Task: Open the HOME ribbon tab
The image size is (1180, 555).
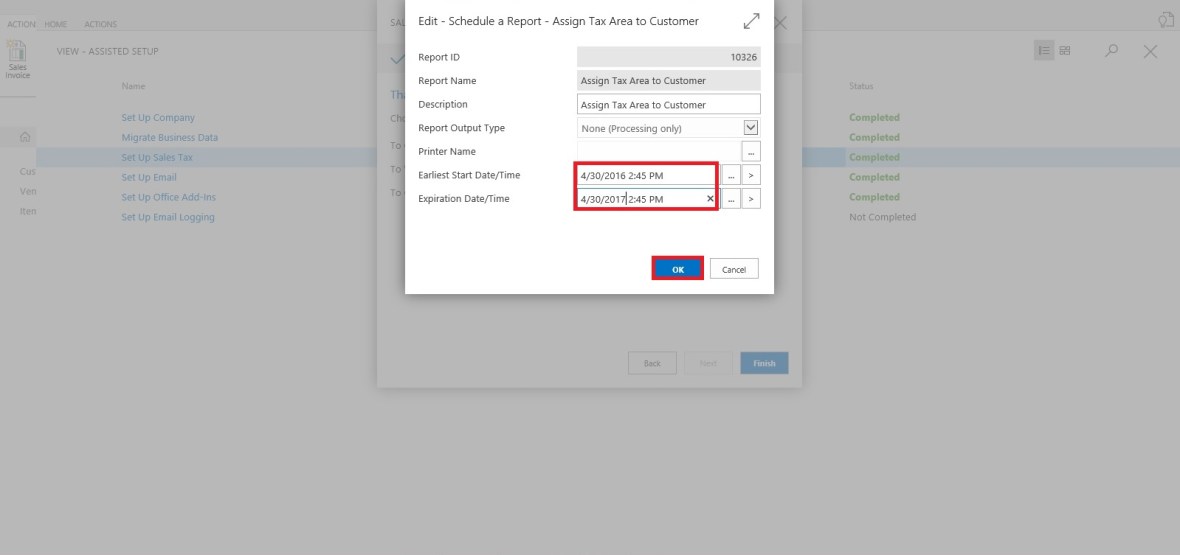Action: pyautogui.click(x=56, y=24)
